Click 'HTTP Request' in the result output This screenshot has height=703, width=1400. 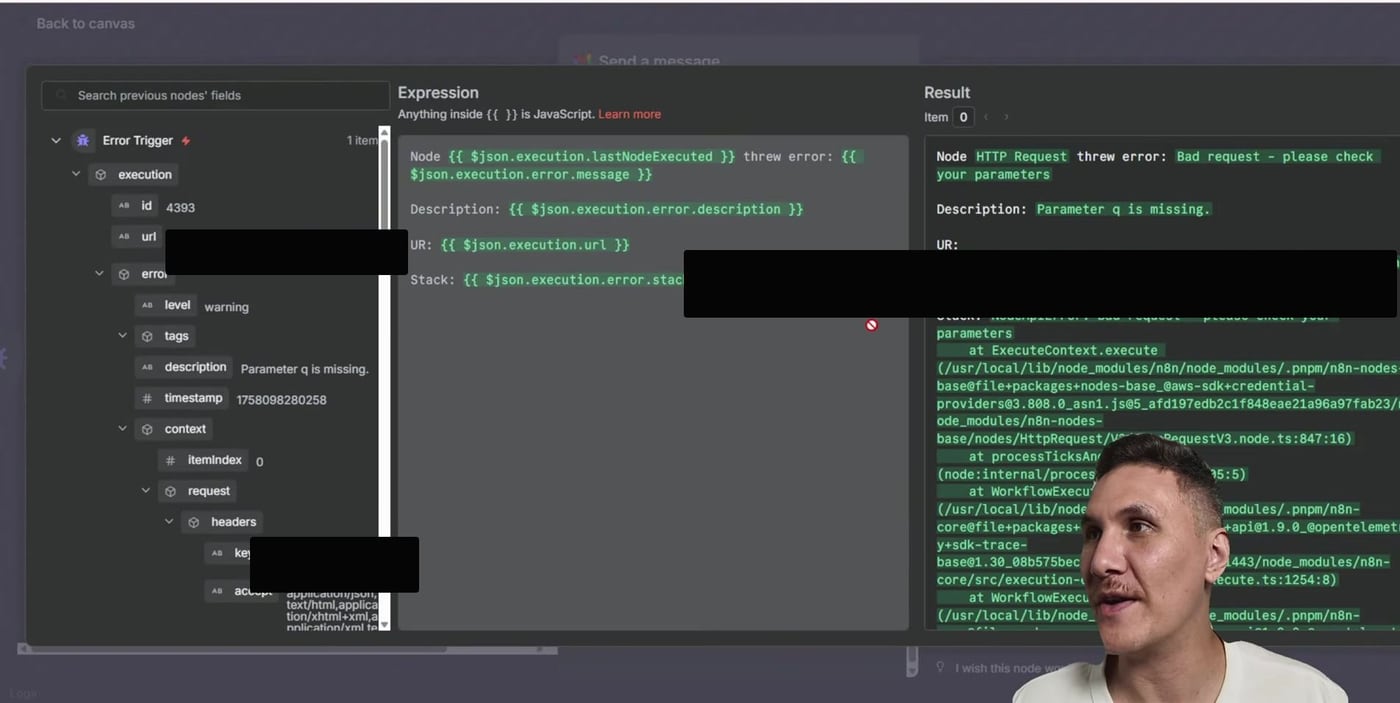pyautogui.click(x=1021, y=157)
